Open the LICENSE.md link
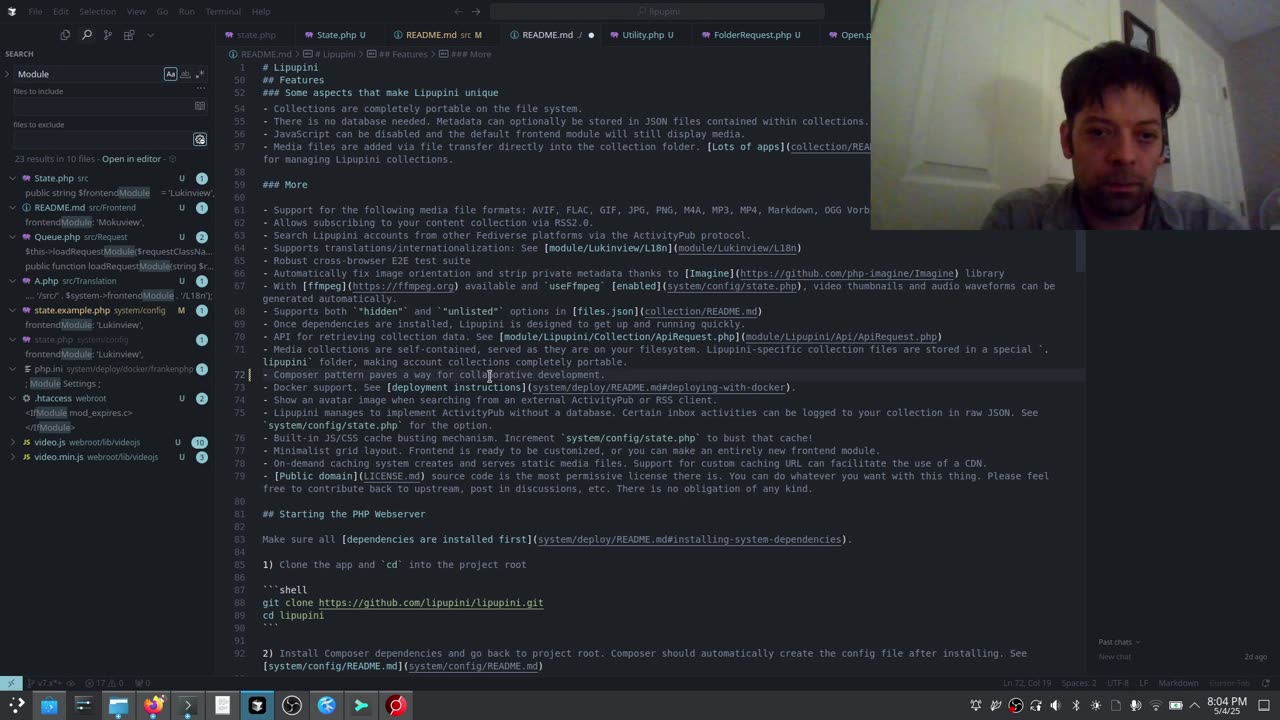Image resolution: width=1280 pixels, height=720 pixels. point(392,476)
